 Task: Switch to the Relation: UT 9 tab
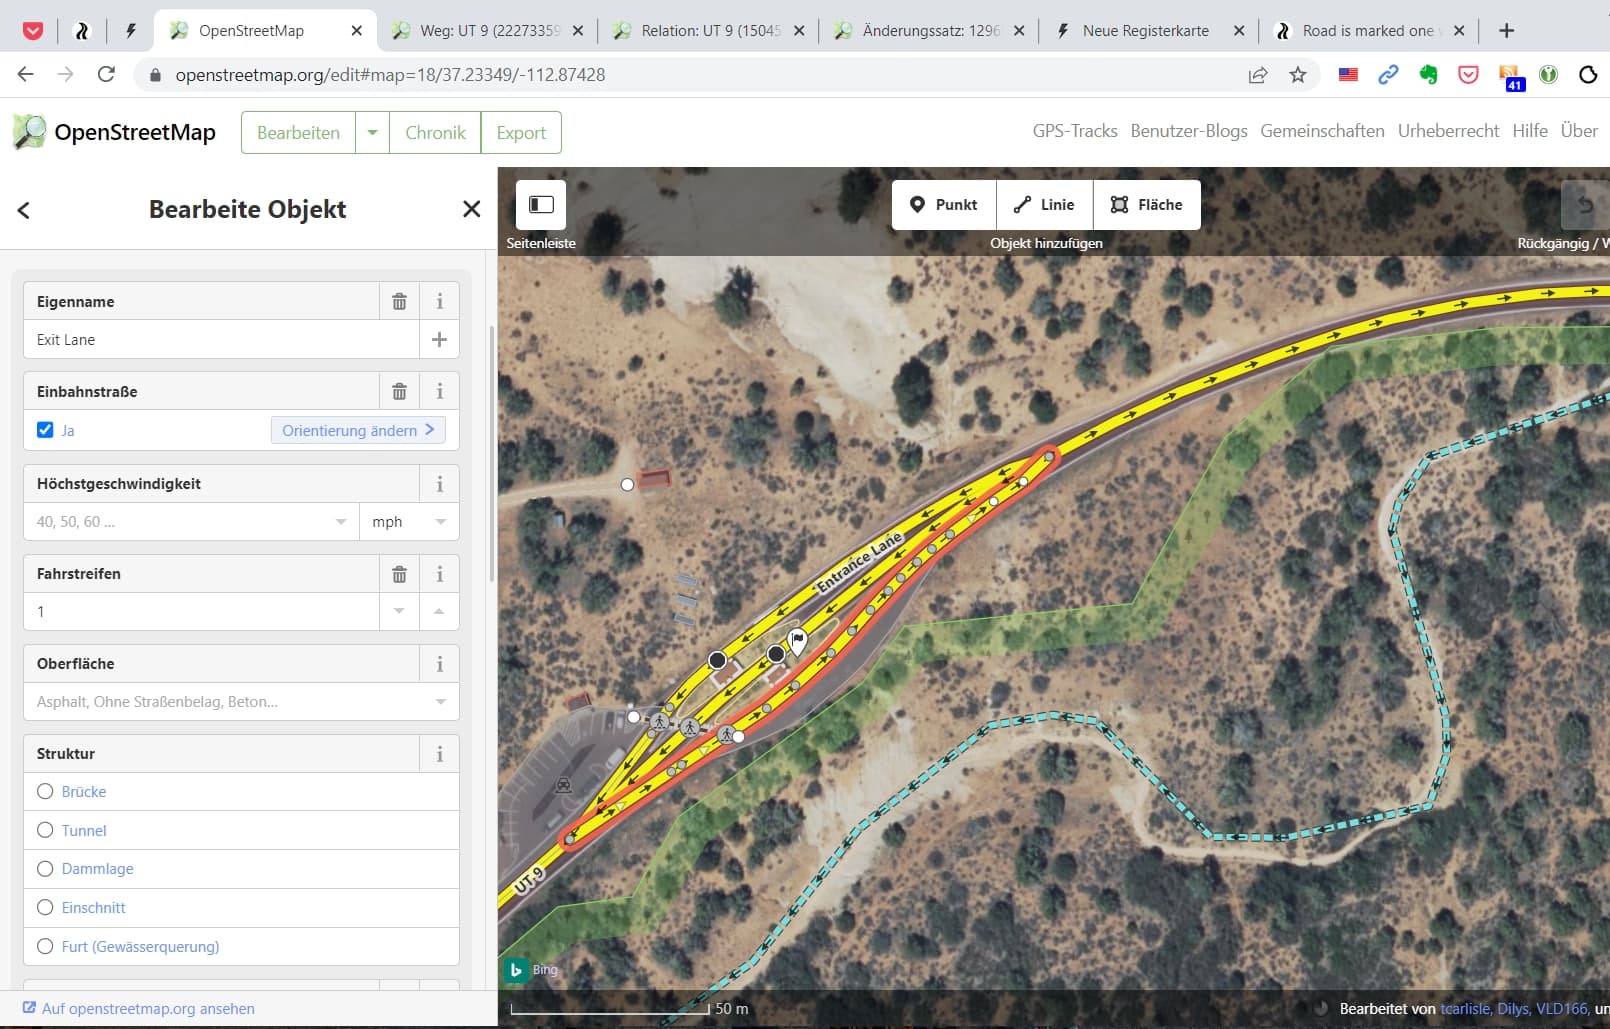[x=709, y=31]
